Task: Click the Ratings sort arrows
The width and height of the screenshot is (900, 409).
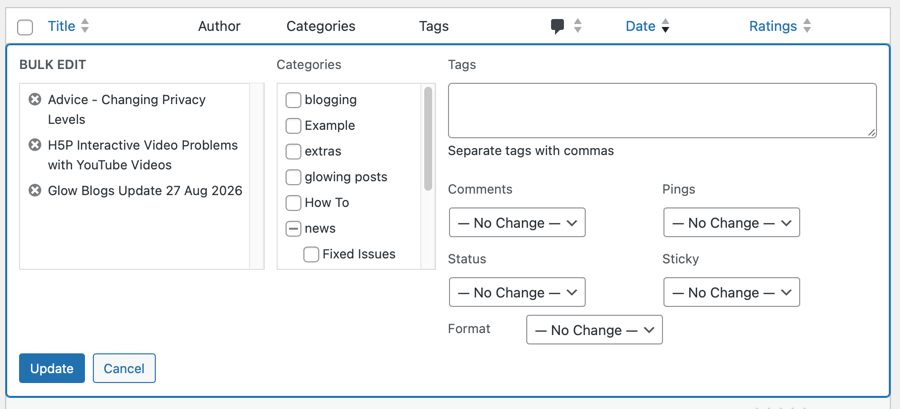Action: click(807, 26)
